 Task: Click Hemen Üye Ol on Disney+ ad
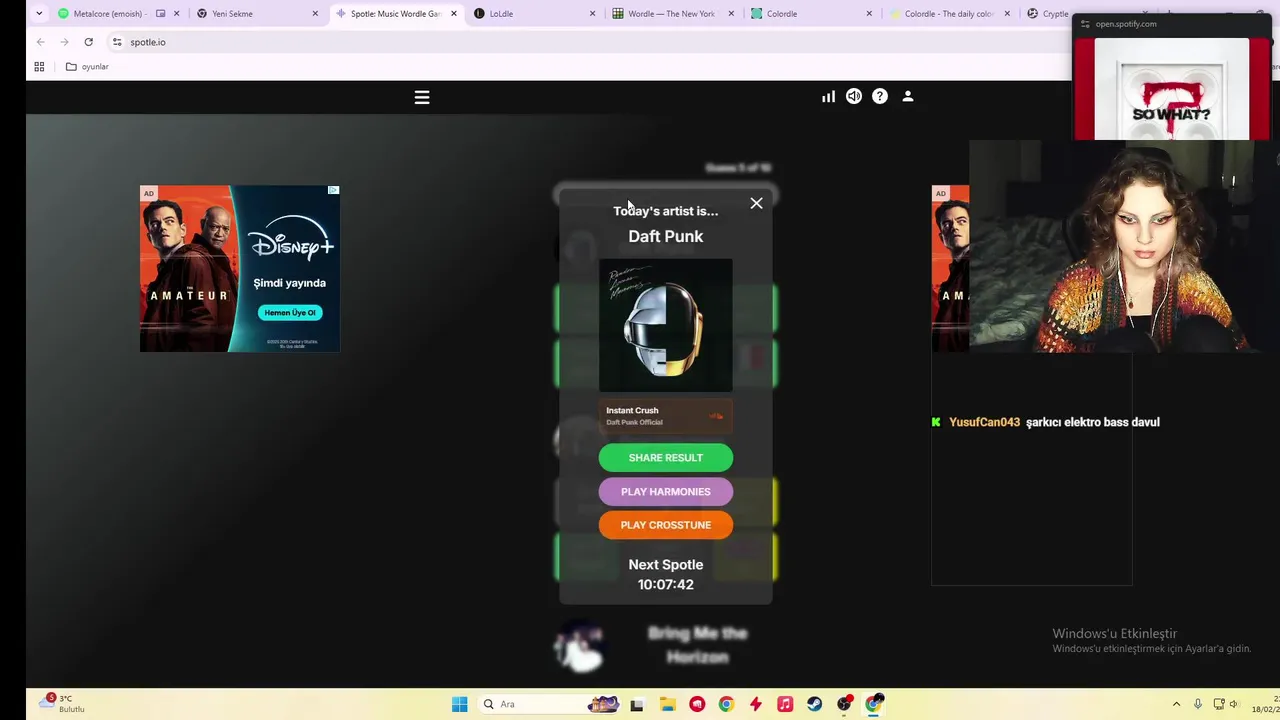tap(290, 312)
